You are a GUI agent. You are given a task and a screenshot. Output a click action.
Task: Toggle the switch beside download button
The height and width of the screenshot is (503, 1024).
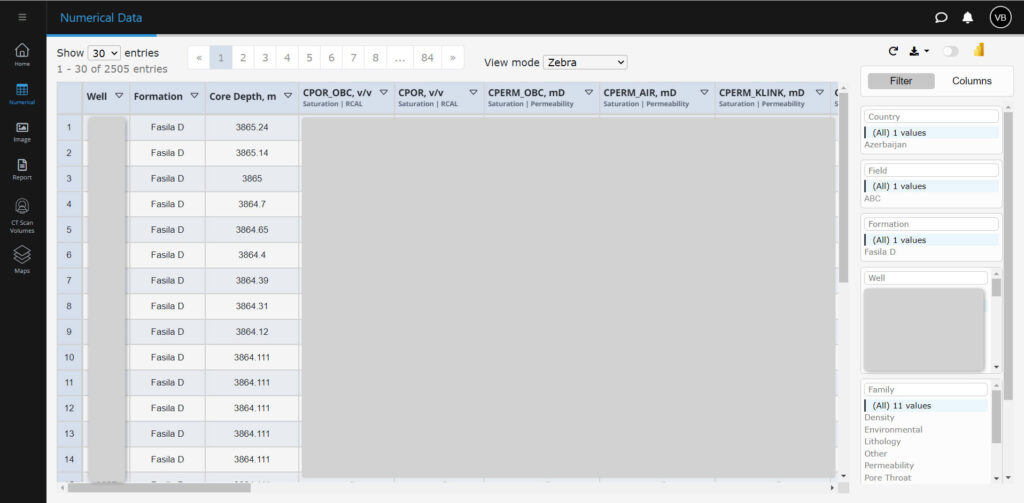pos(950,51)
